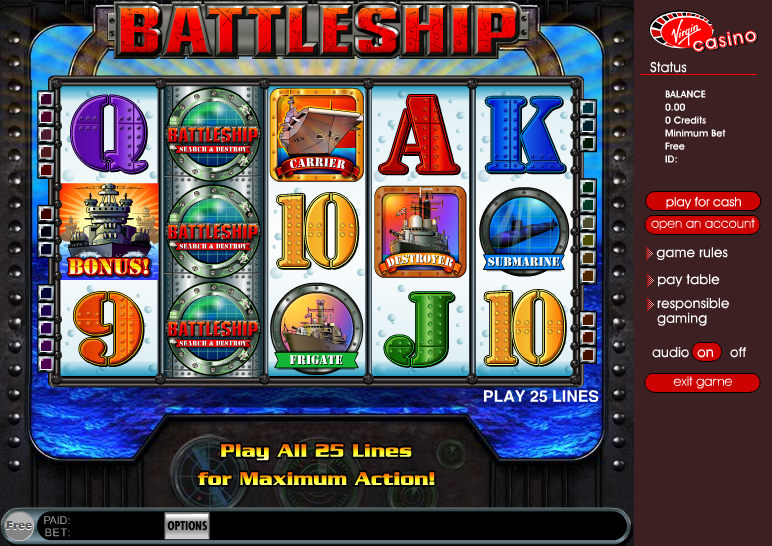Viewport: 772px width, 546px height.
Task: Open the Options menu
Action: 187,526
